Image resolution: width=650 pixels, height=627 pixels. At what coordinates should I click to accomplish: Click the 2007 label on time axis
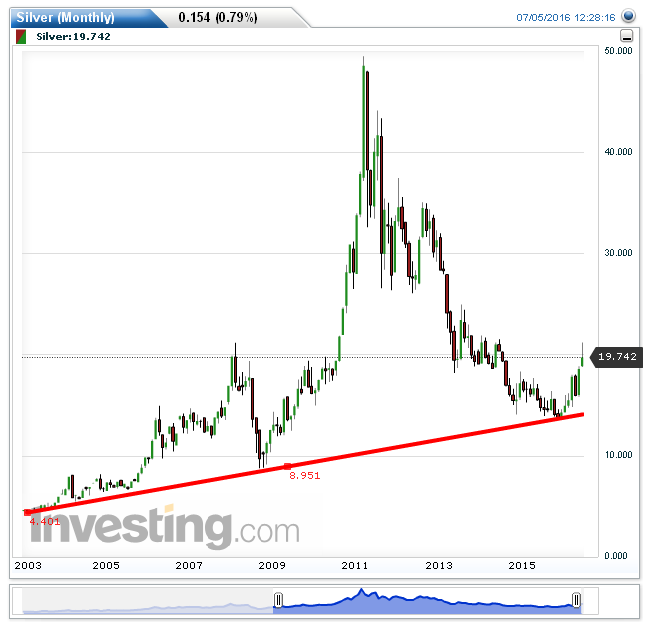tap(189, 566)
